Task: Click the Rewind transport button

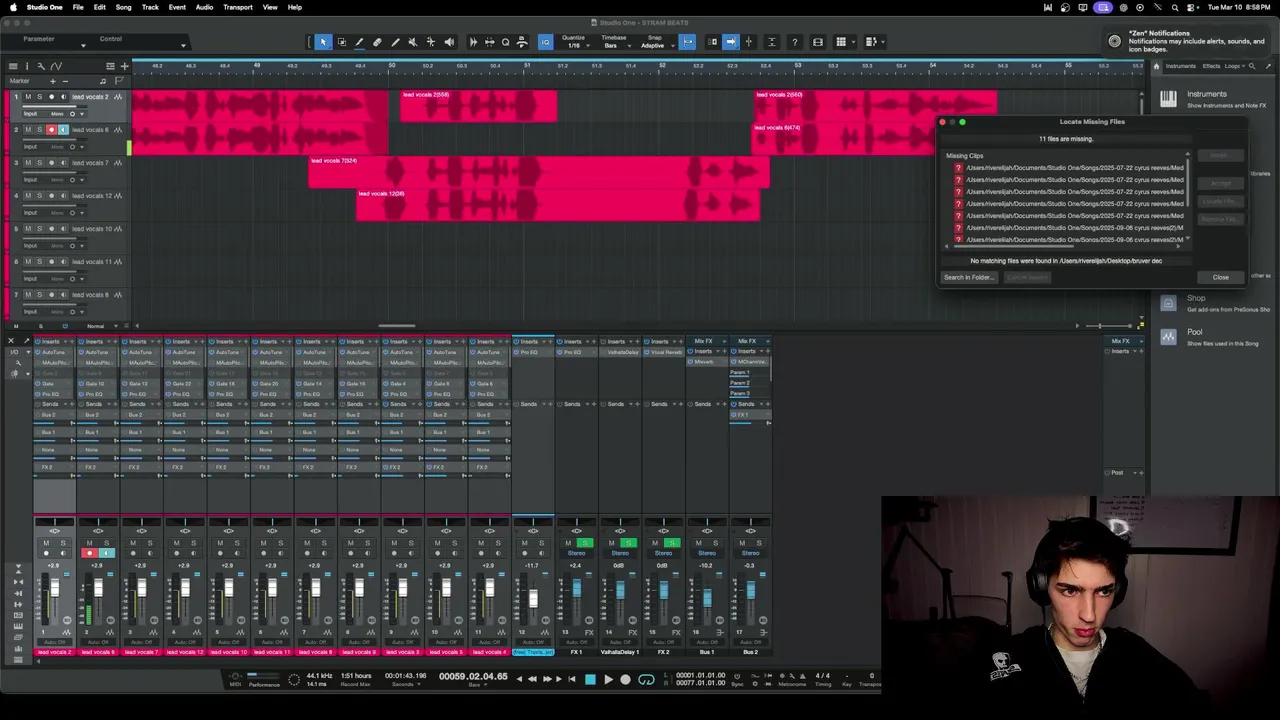Action: pyautogui.click(x=531, y=679)
